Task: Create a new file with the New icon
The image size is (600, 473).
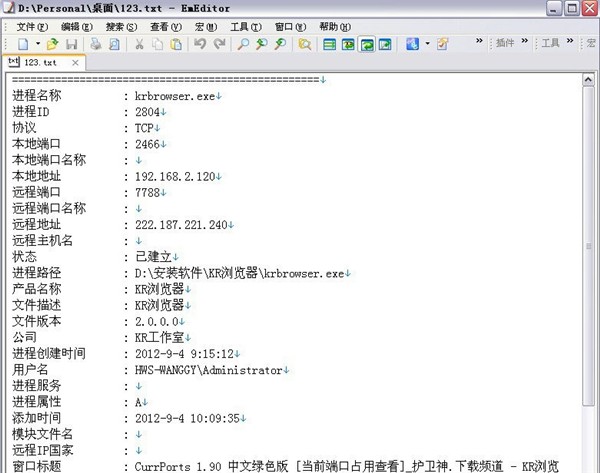Action: point(23,44)
